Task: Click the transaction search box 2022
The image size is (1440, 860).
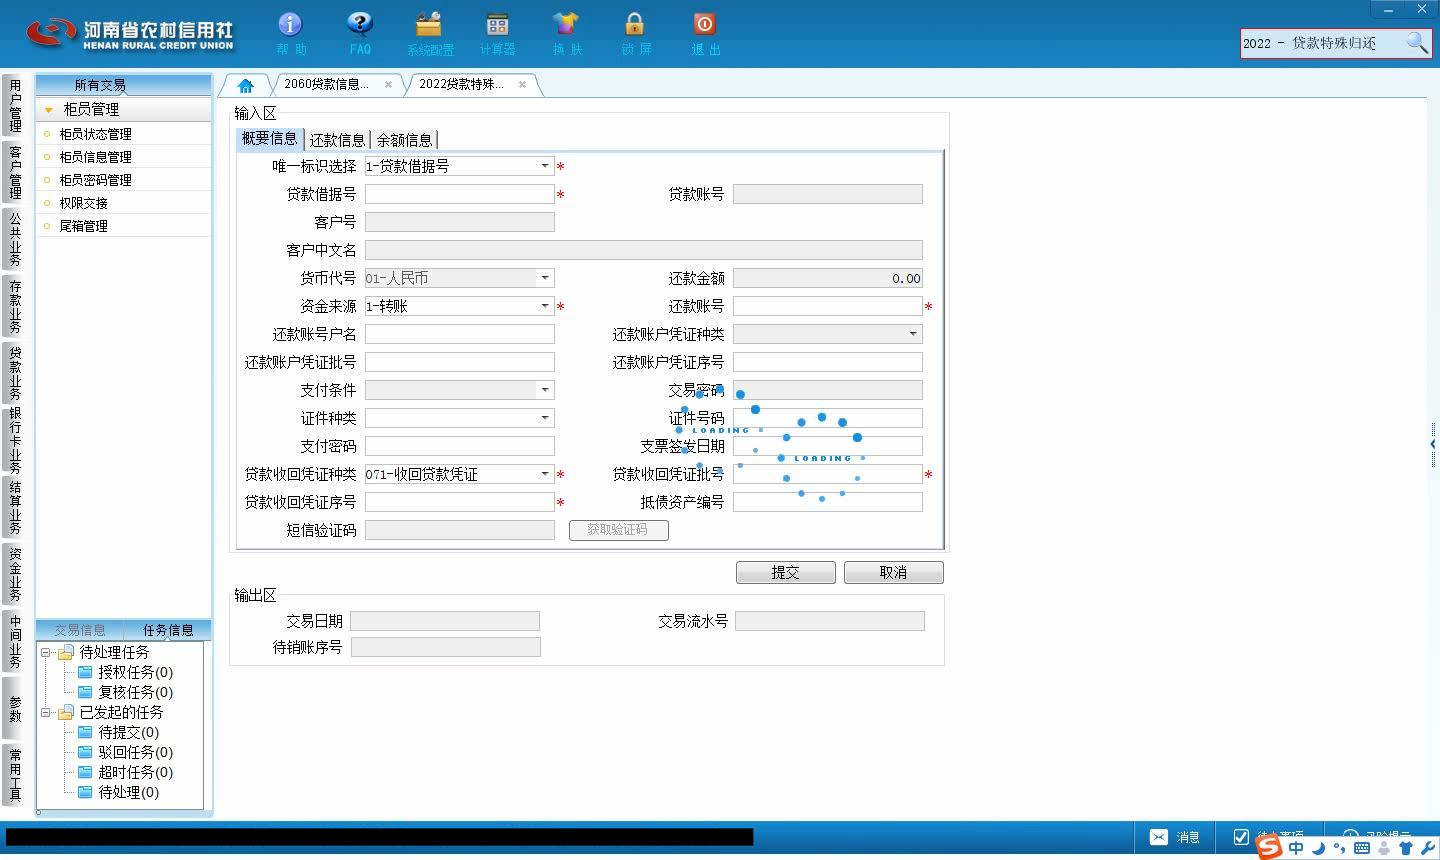Action: [1320, 43]
